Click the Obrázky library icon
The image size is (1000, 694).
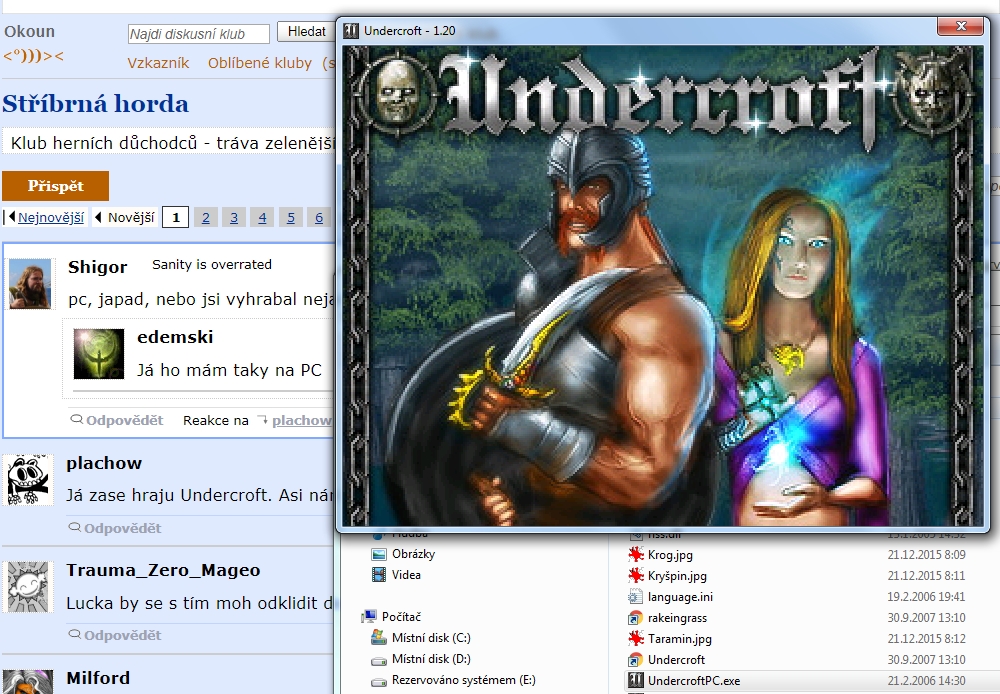[379, 554]
